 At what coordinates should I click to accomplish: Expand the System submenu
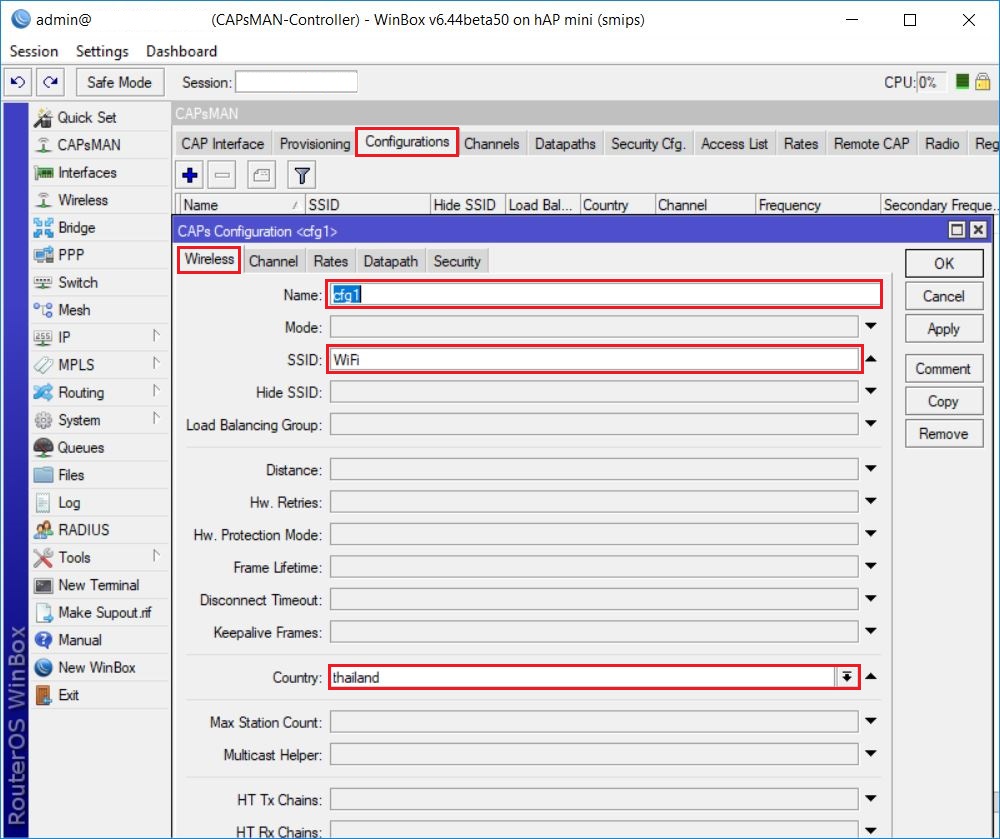[156, 418]
